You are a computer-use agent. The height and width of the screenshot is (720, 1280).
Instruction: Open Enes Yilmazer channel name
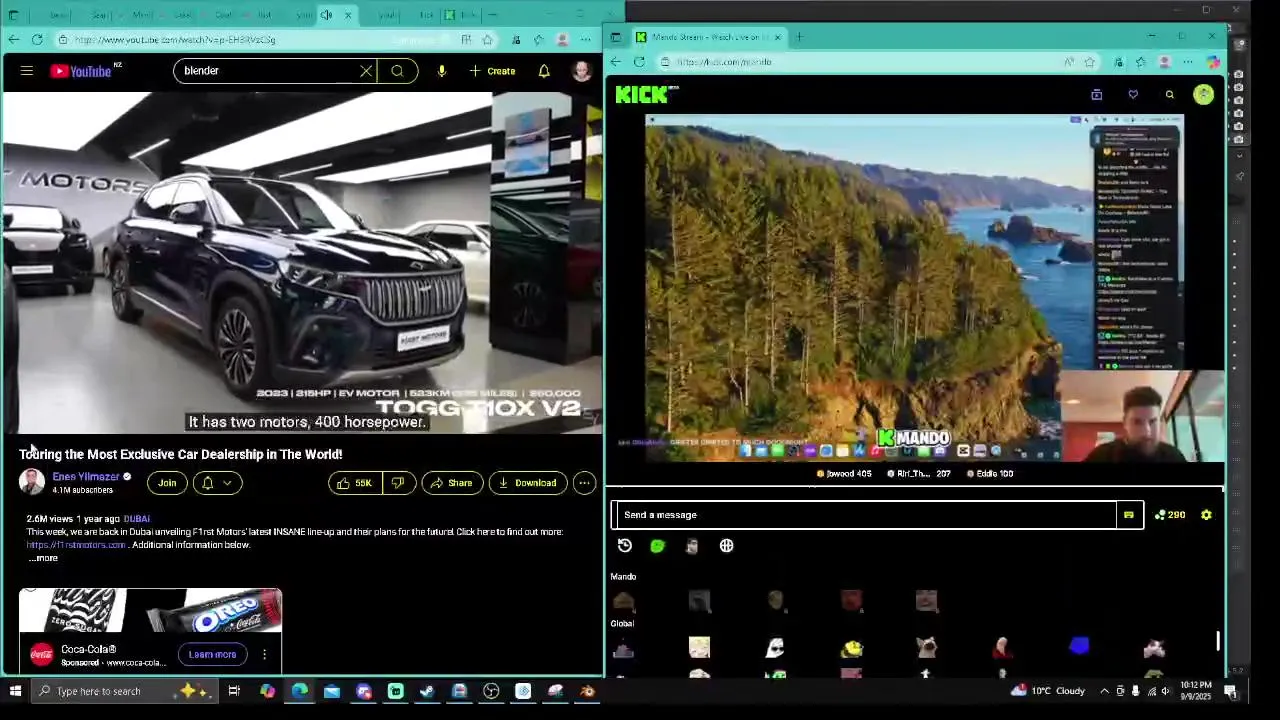[x=86, y=477]
